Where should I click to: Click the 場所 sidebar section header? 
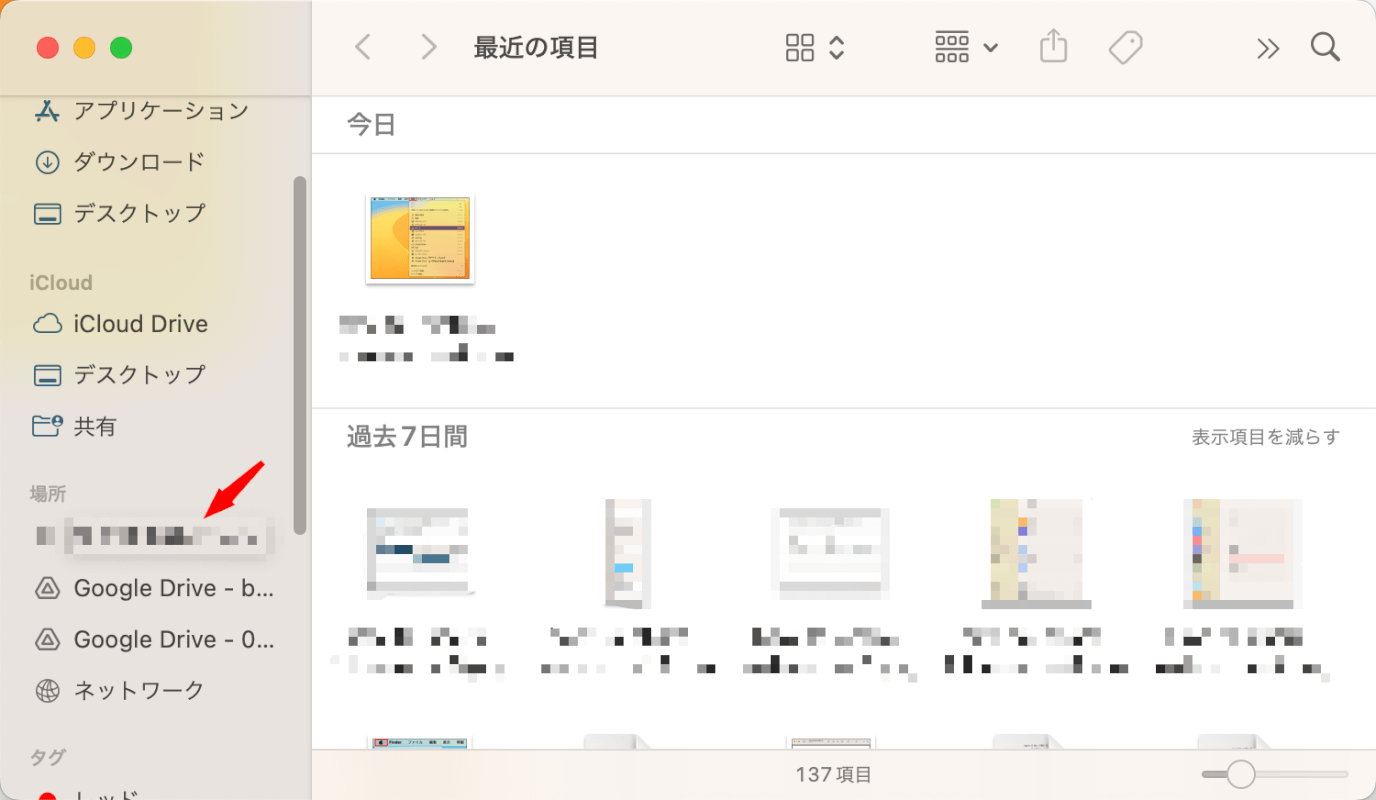[x=48, y=493]
